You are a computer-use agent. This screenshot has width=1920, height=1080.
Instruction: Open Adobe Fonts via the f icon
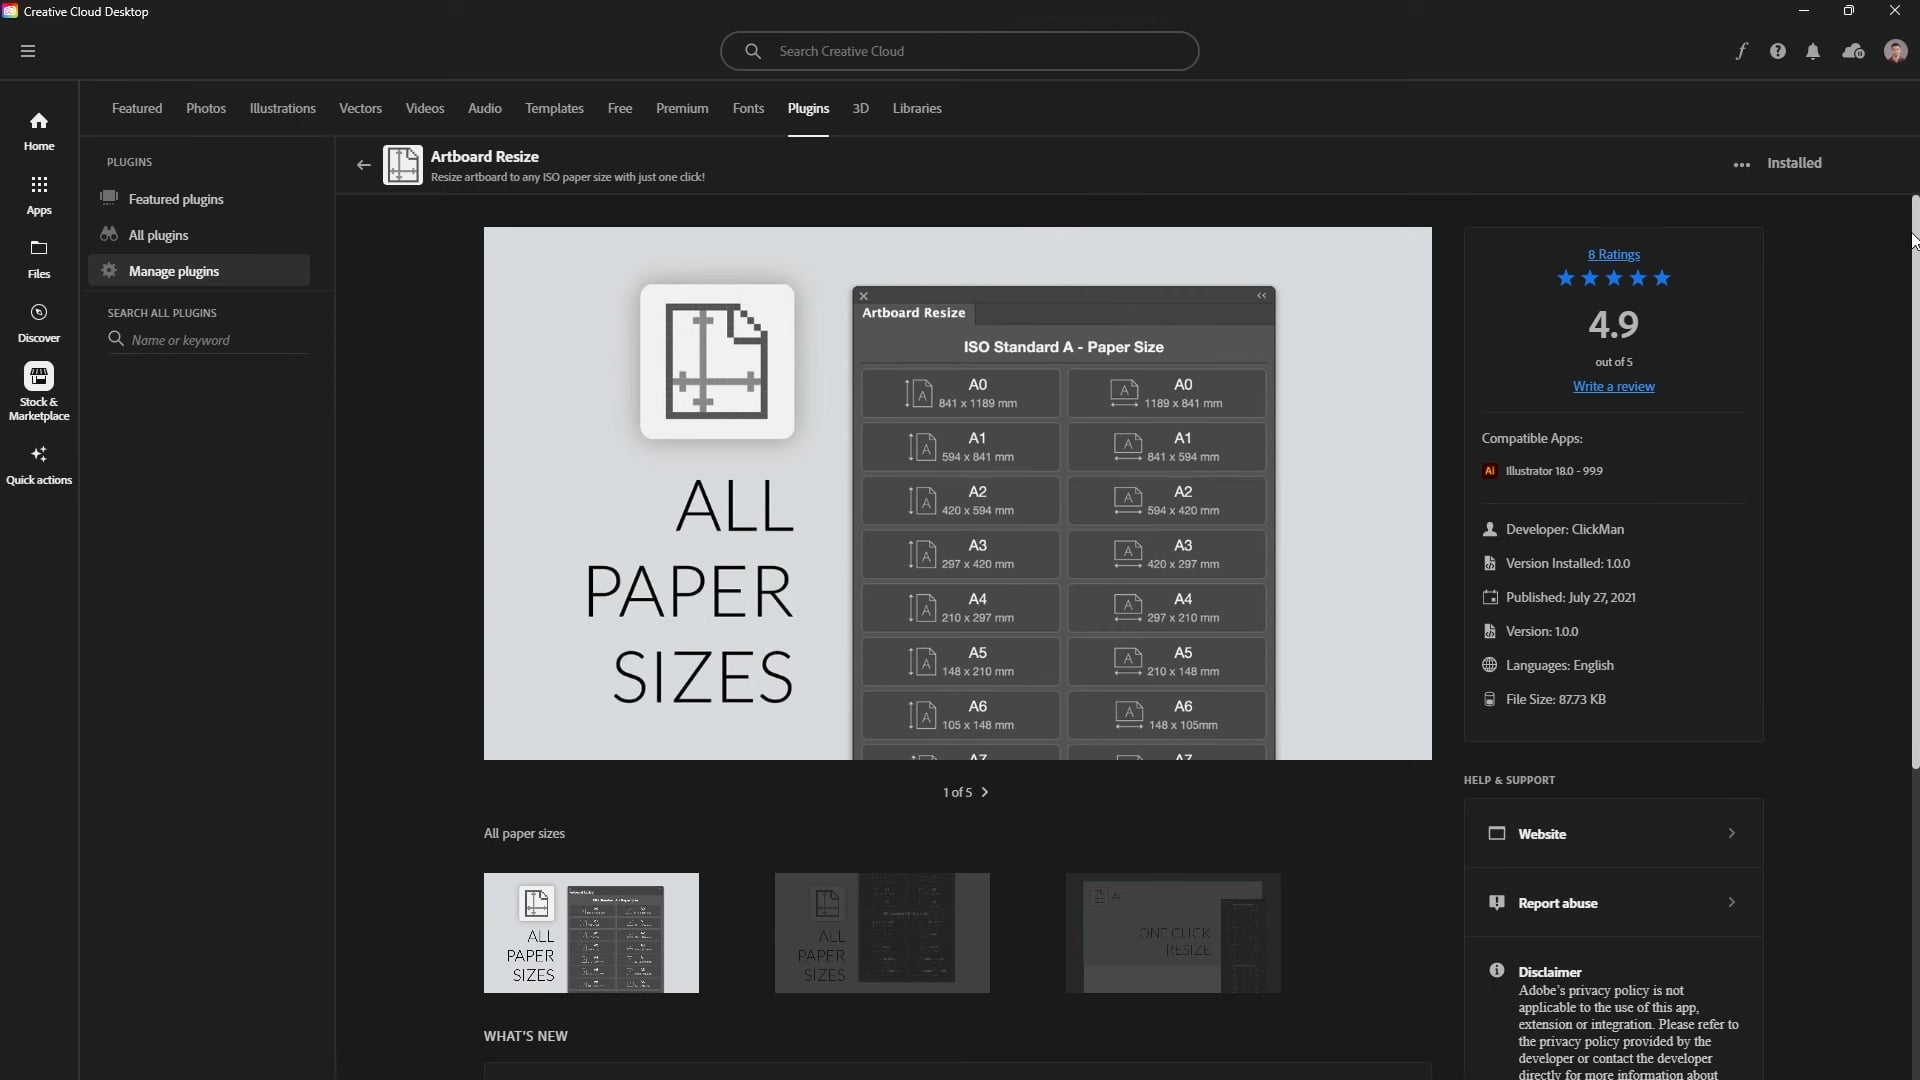pos(1741,51)
